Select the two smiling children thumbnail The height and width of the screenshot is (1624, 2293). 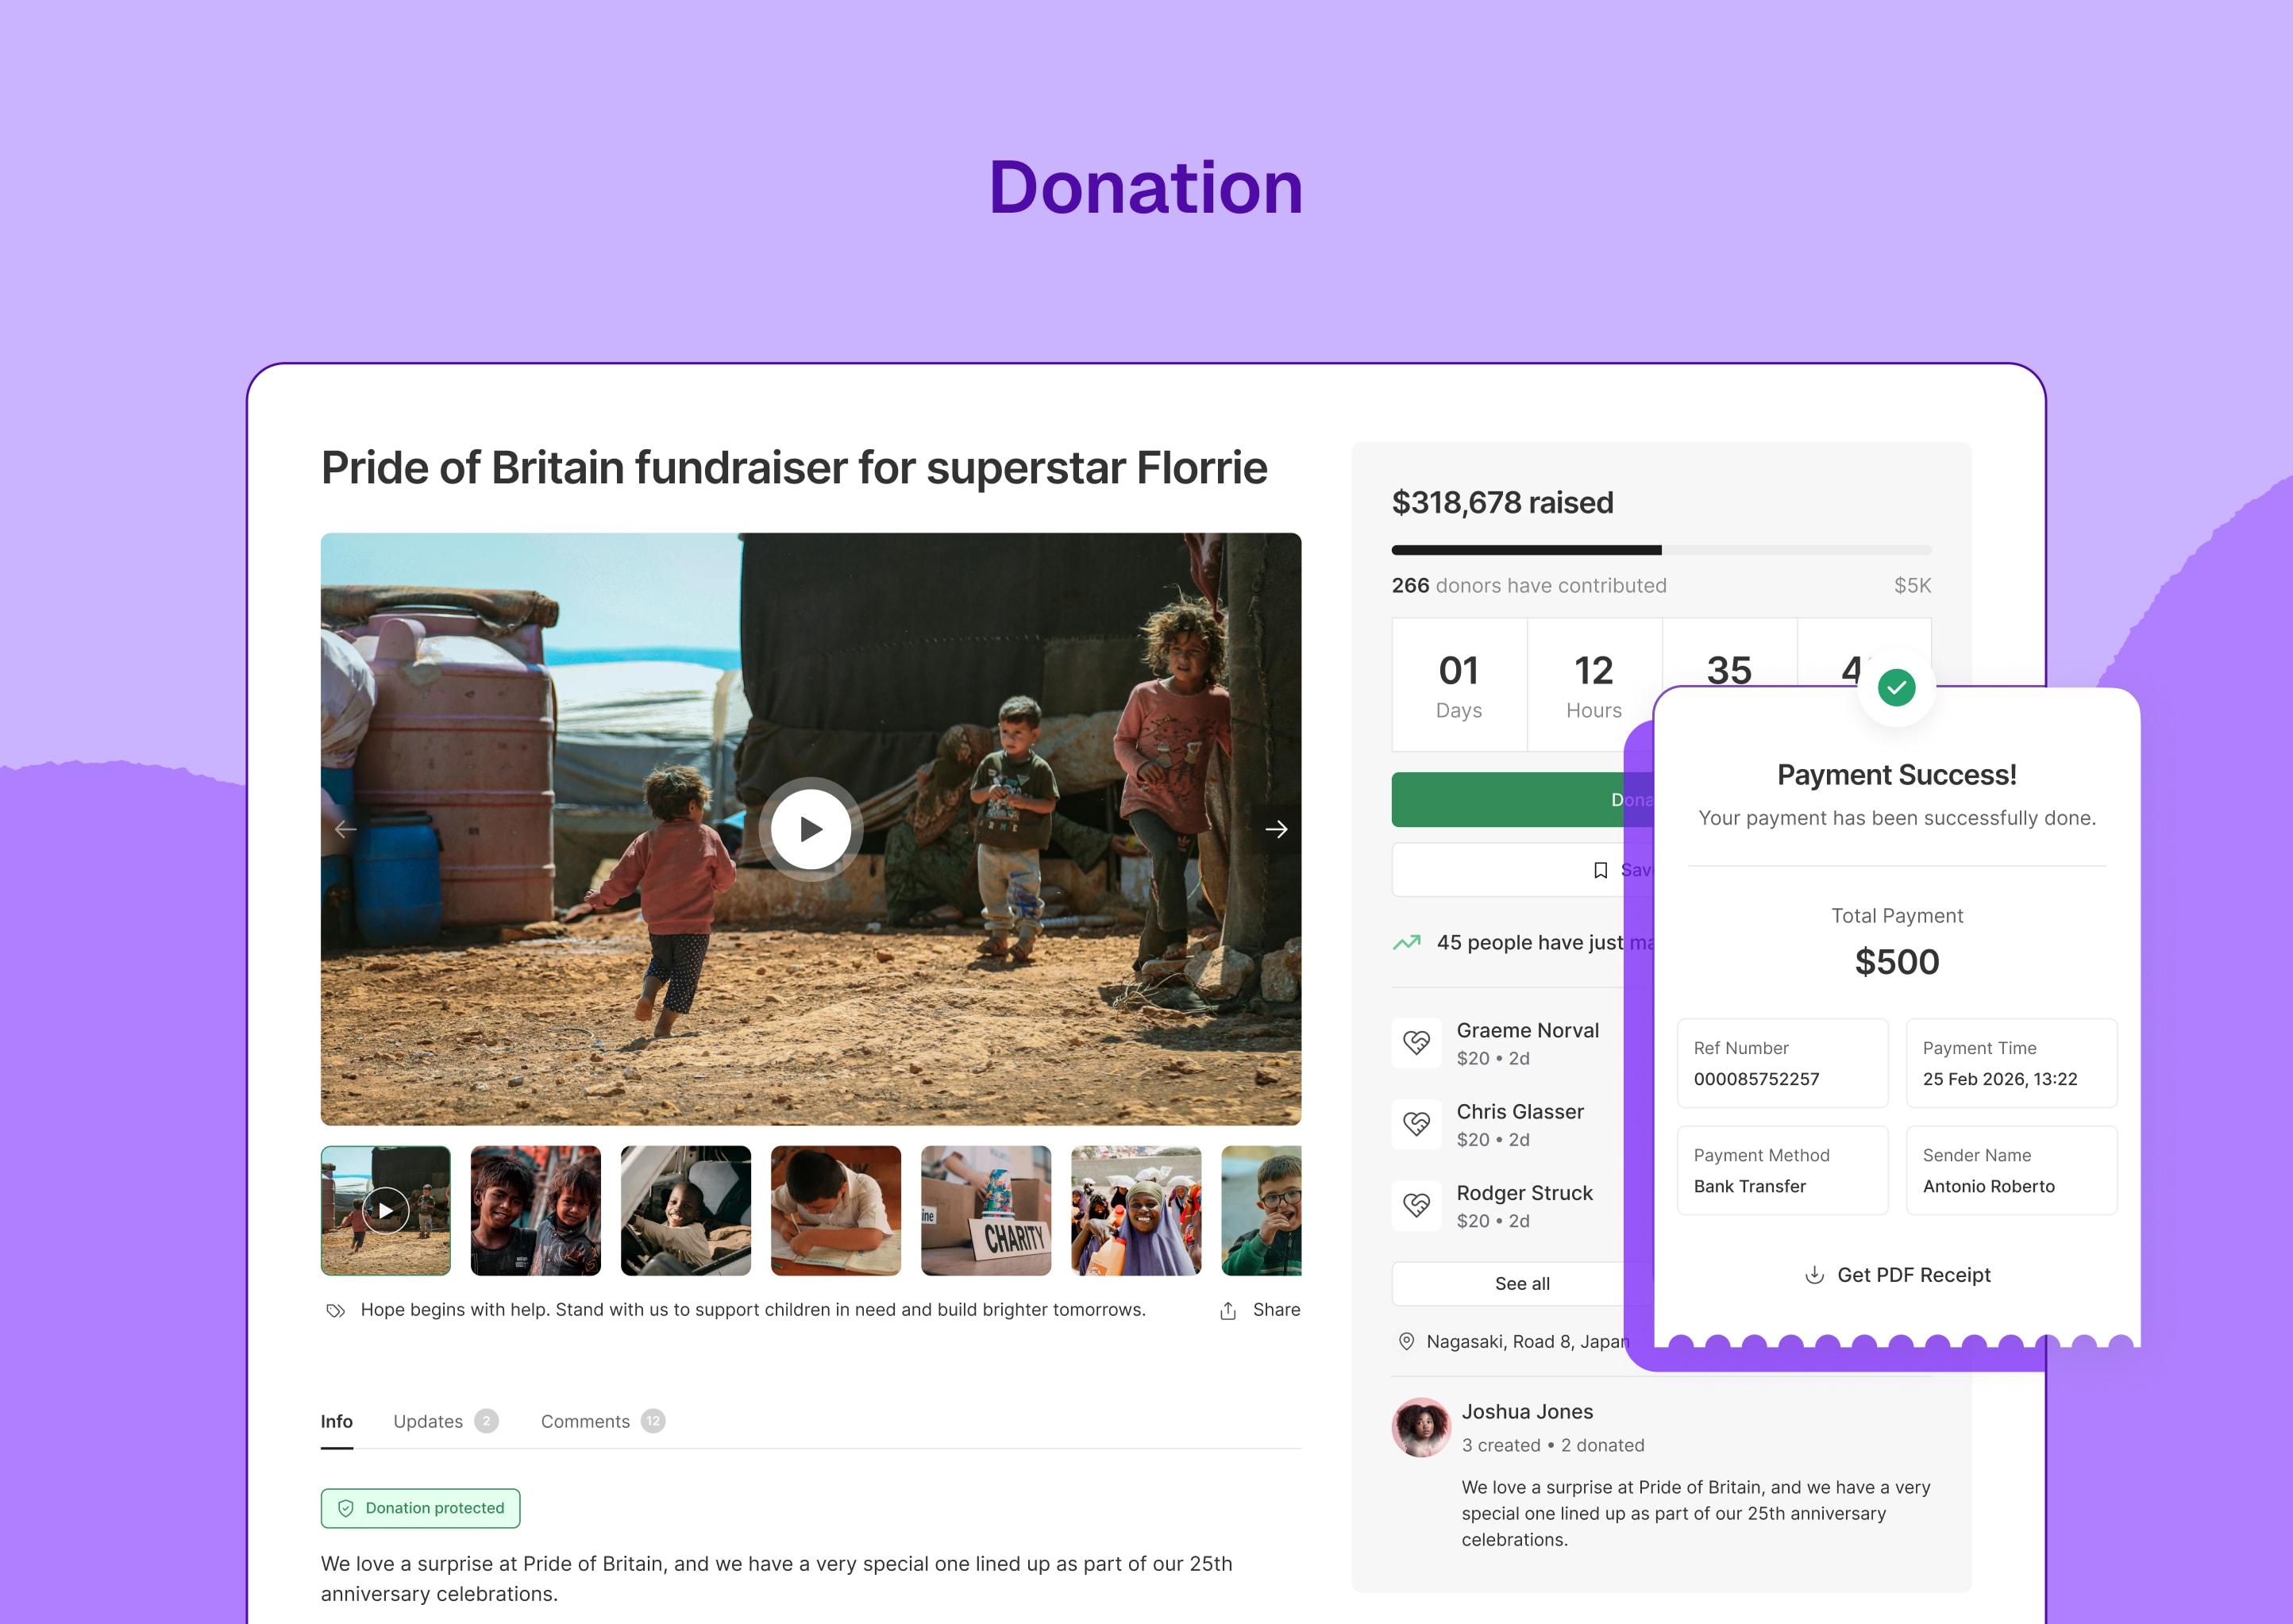tap(535, 1210)
